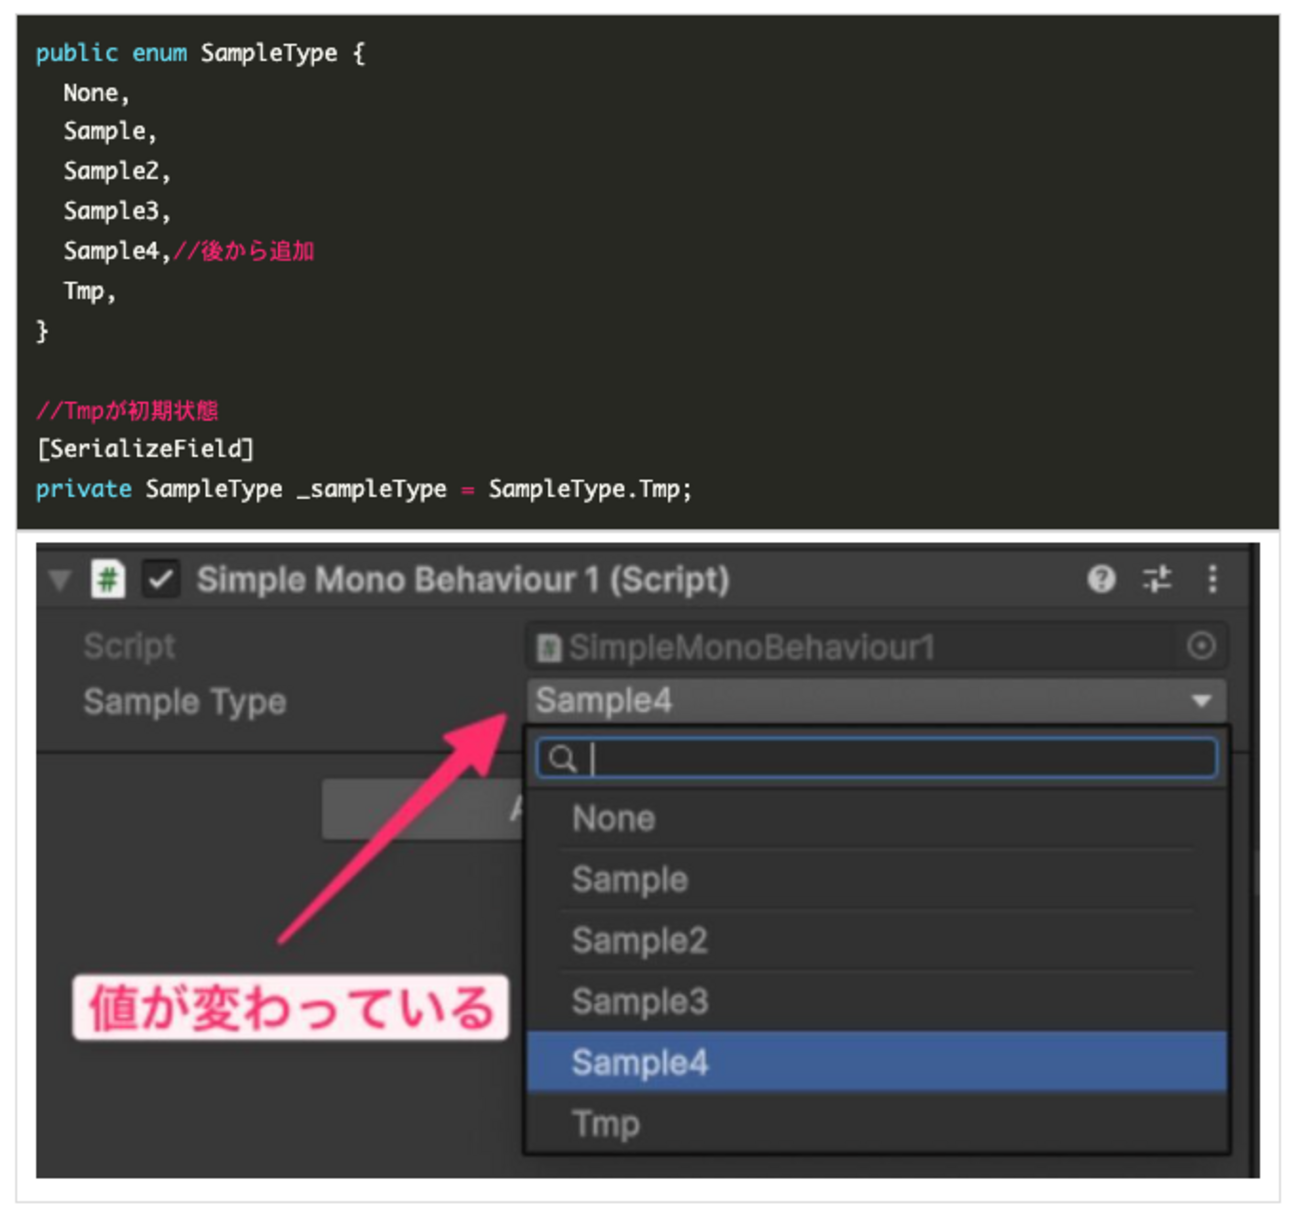The height and width of the screenshot is (1226, 1300).
Task: Select the highlighted Sample4 entry in the list
Action: point(877,1062)
